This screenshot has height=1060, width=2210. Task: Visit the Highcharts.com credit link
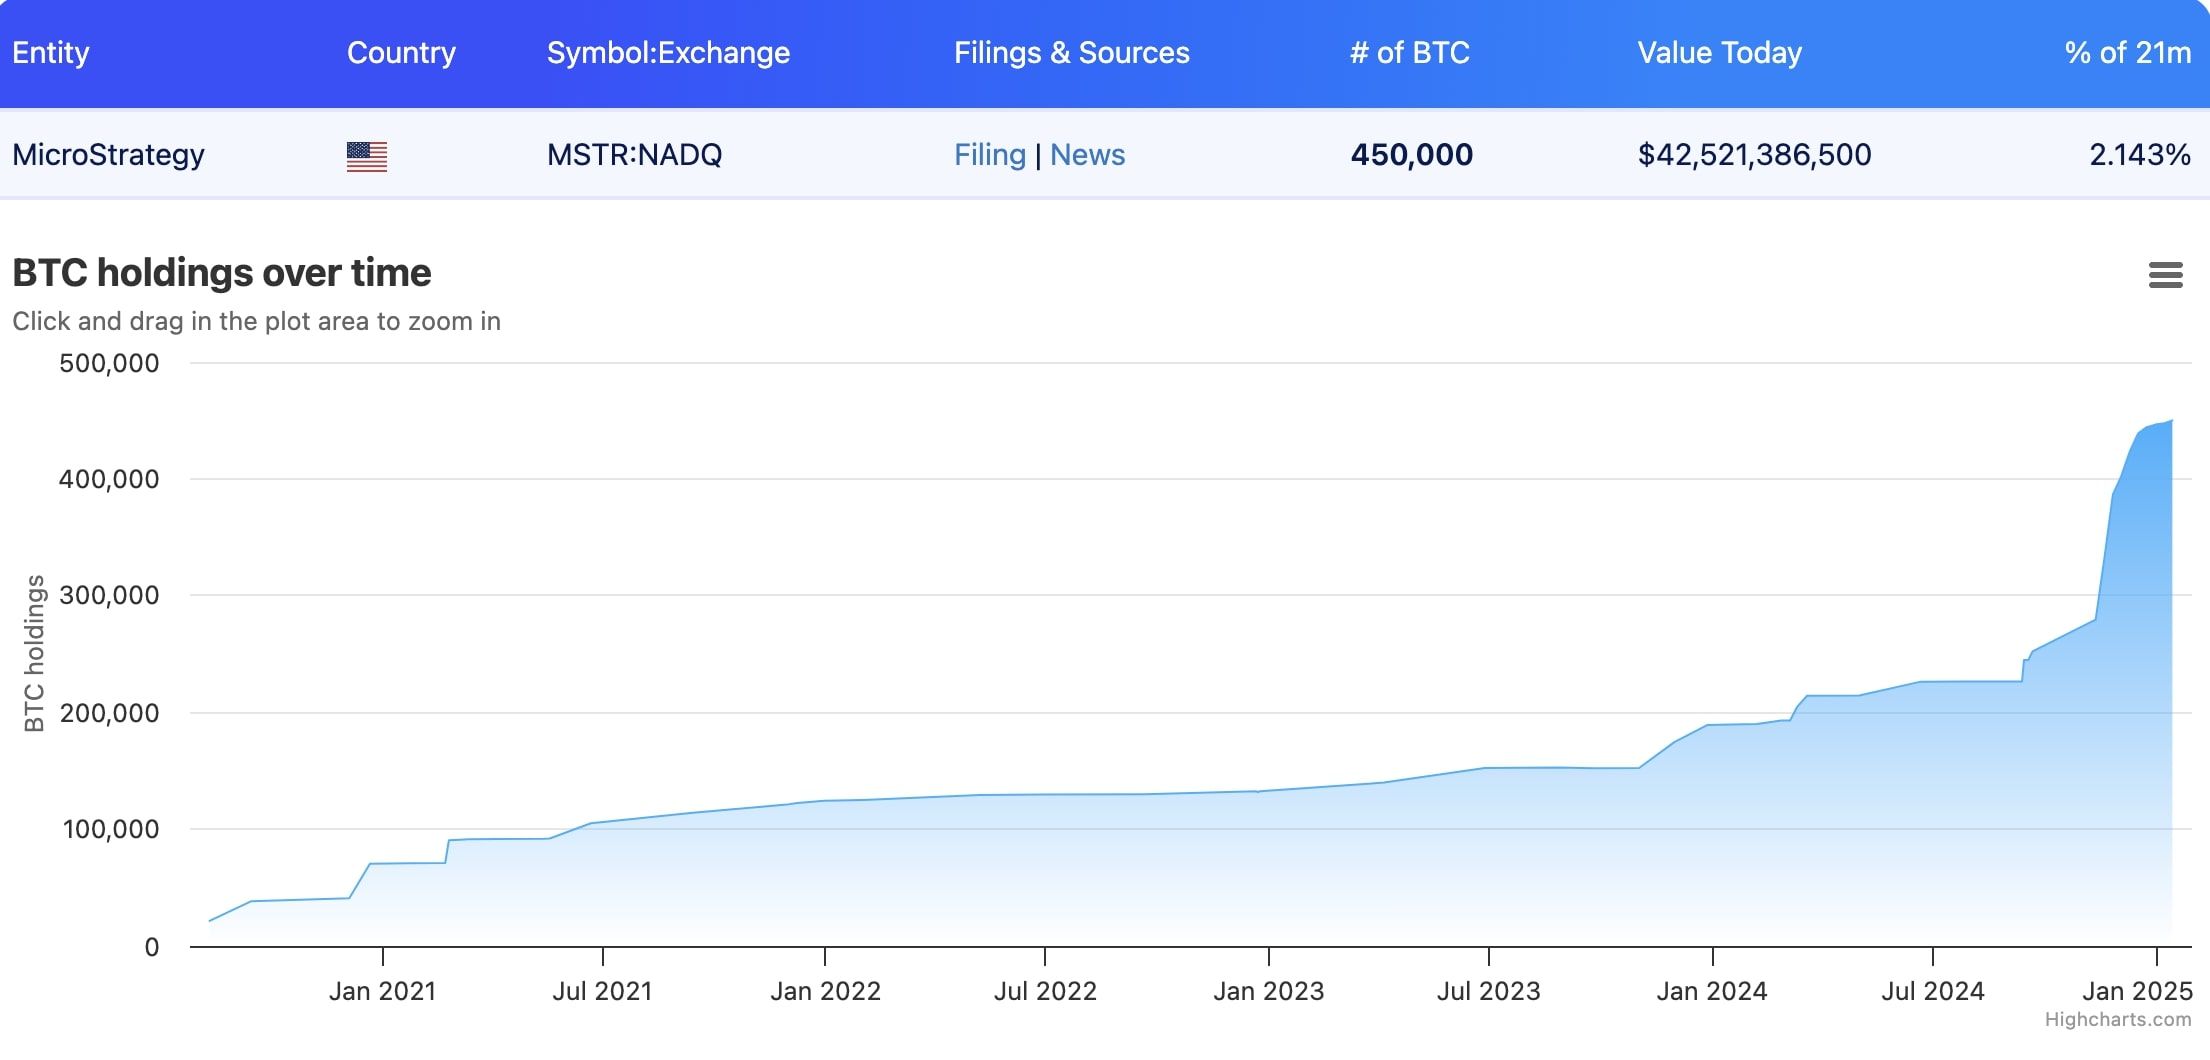tap(2118, 1019)
